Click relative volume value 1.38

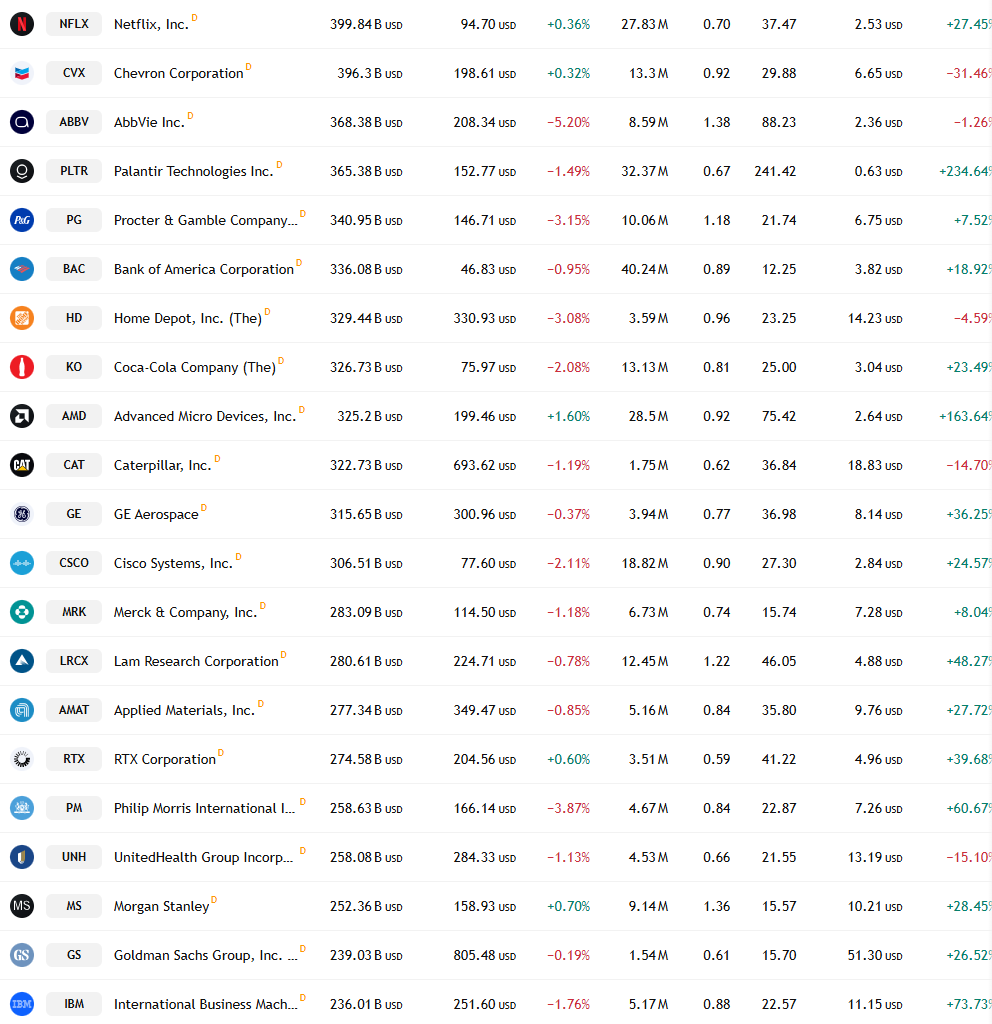716,123
